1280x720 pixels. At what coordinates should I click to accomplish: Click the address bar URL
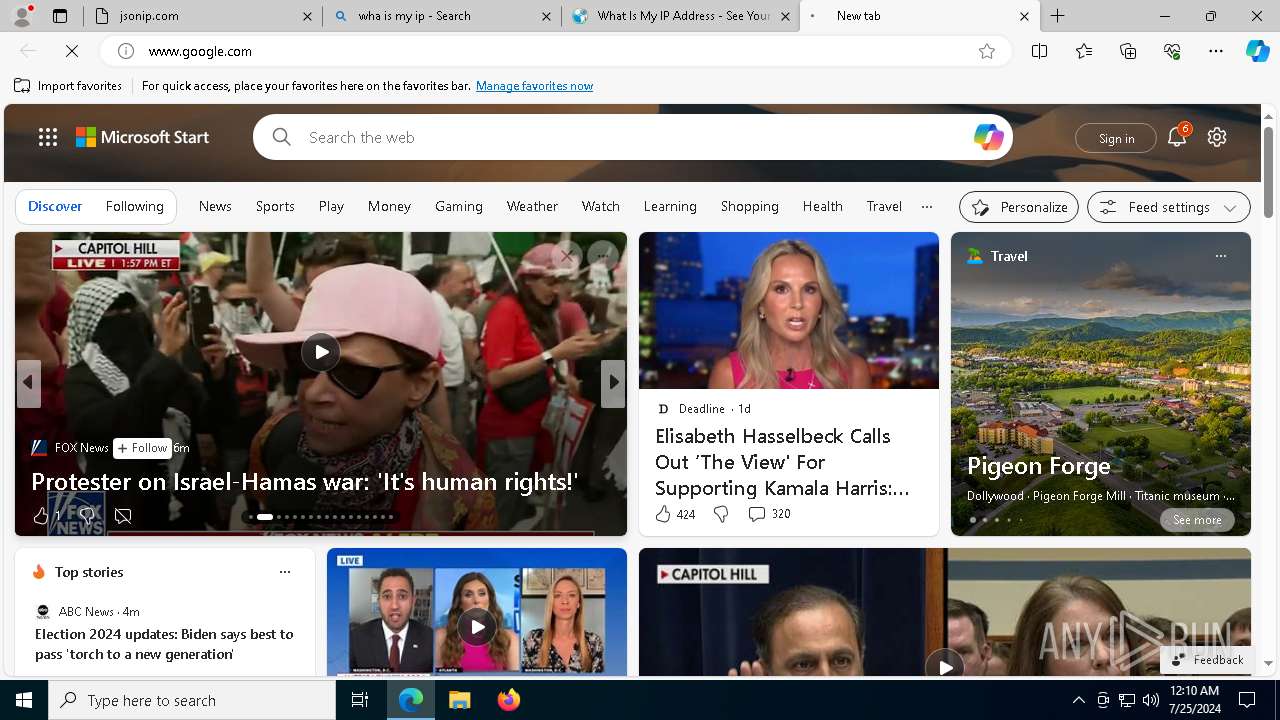(200, 51)
